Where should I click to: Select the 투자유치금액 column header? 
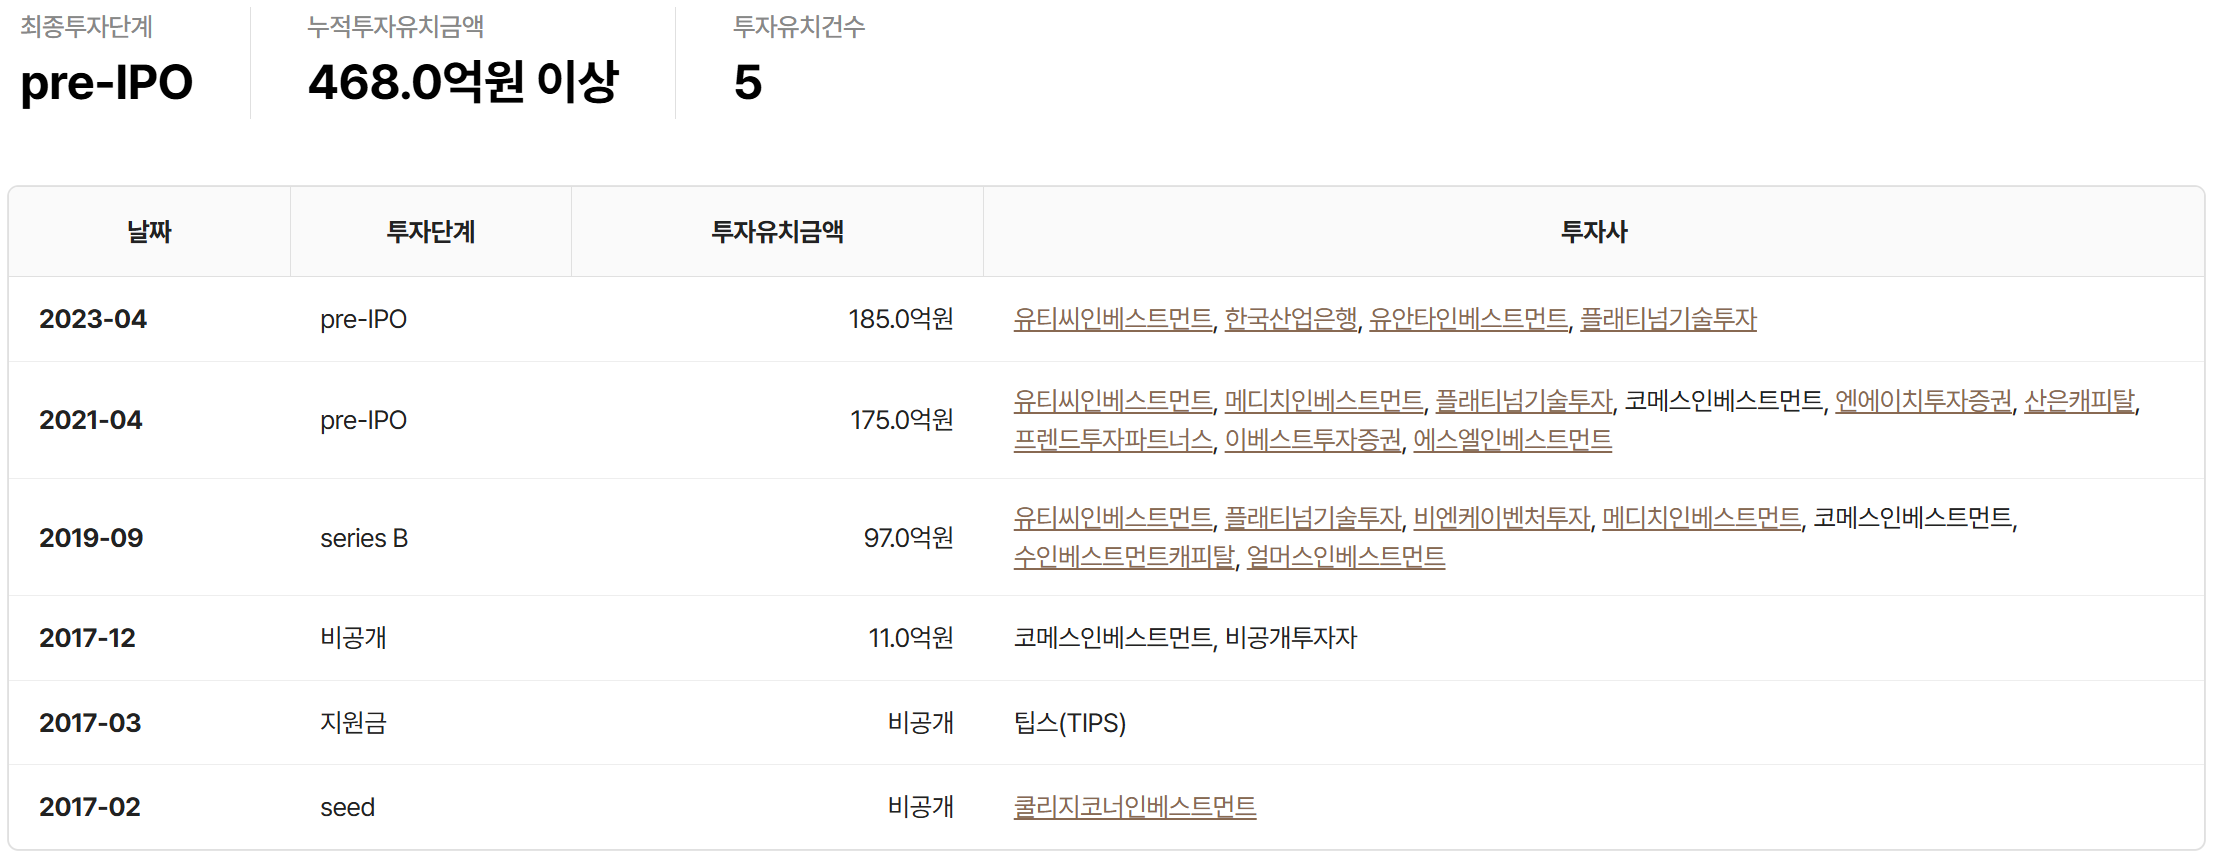point(777,232)
